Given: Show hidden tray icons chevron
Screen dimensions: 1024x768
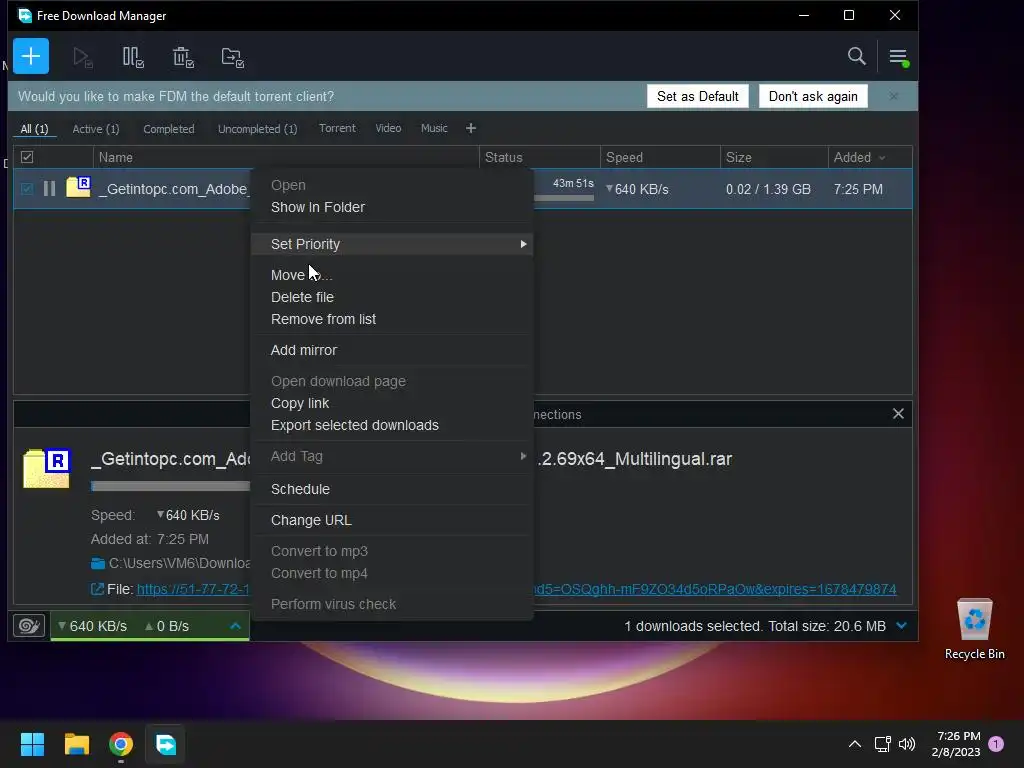Looking at the screenshot, I should pos(854,744).
